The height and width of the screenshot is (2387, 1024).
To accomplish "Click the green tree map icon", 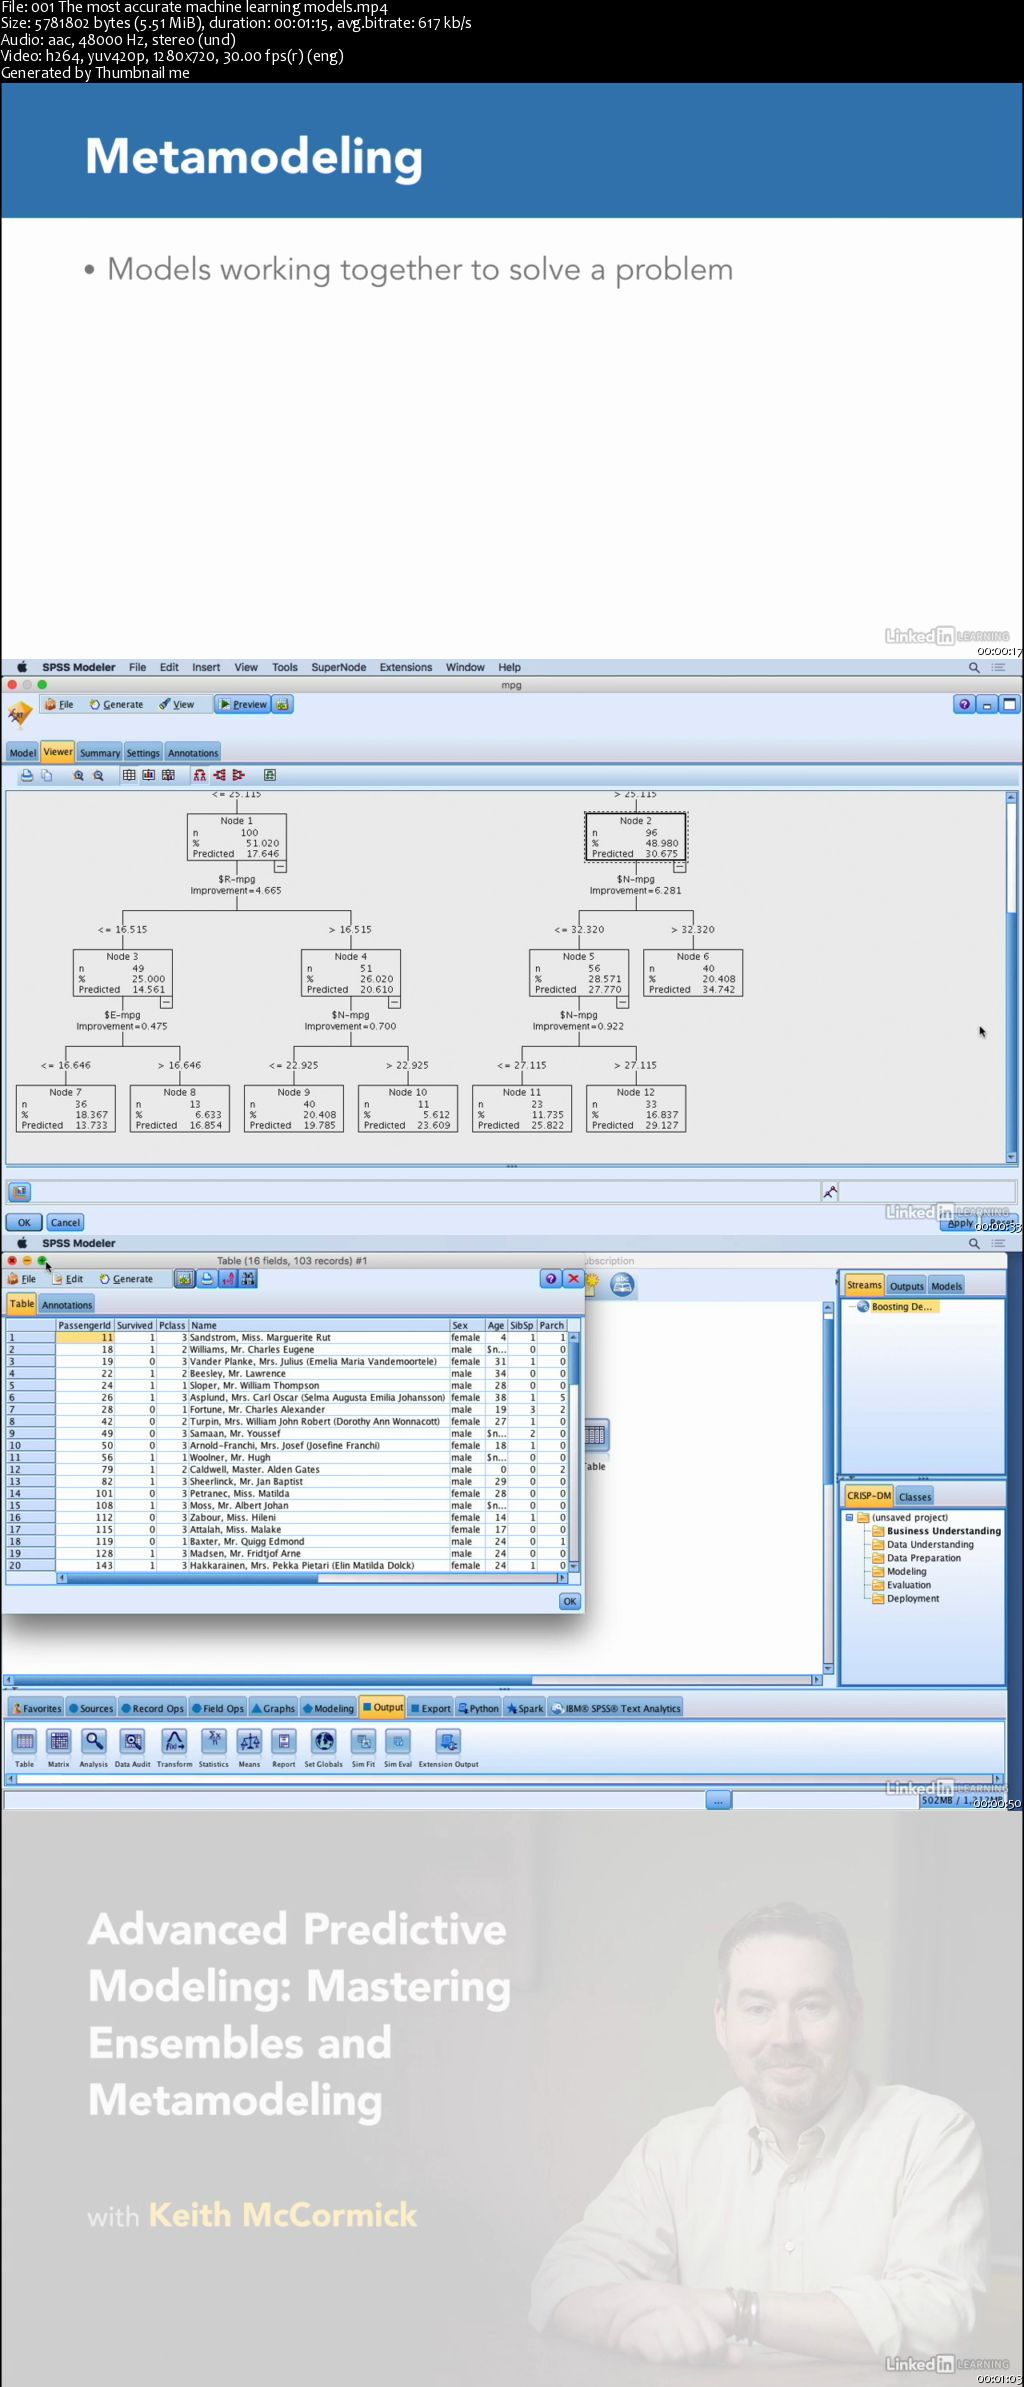I will [x=270, y=775].
